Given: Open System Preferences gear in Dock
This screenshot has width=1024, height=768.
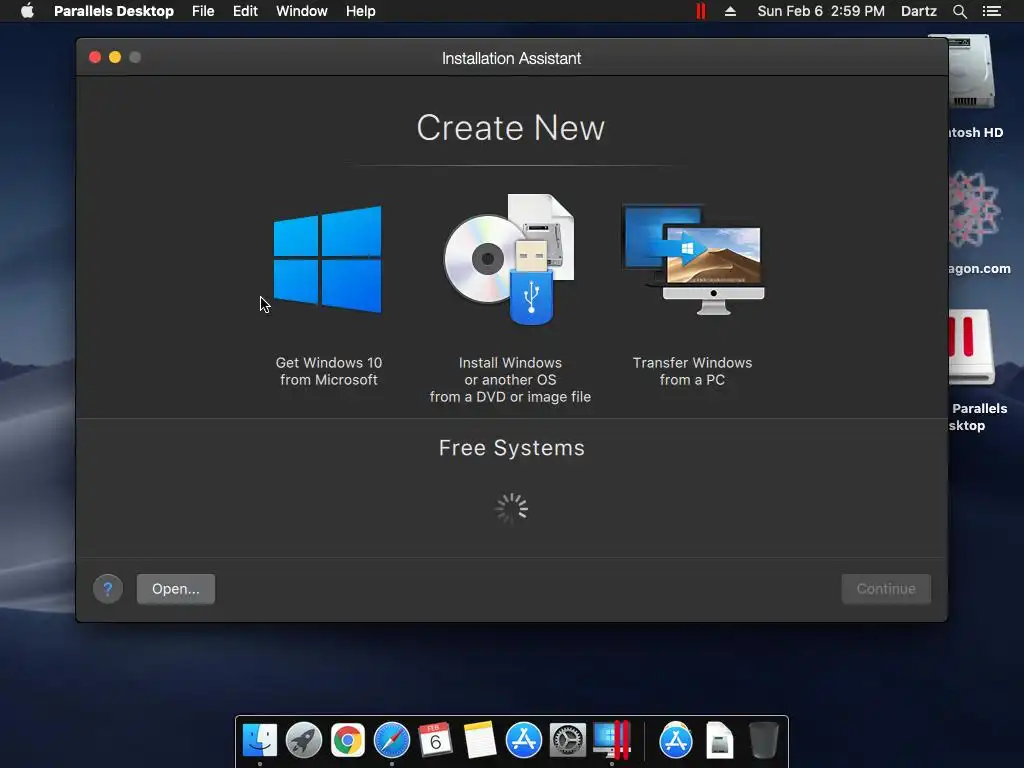Looking at the screenshot, I should point(568,741).
